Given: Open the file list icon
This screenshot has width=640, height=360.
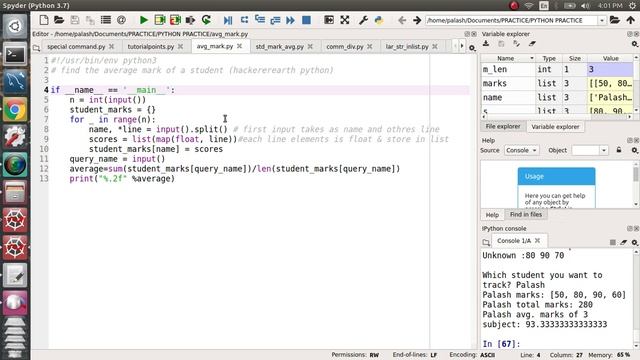Looking at the screenshot, I should coord(106,20).
